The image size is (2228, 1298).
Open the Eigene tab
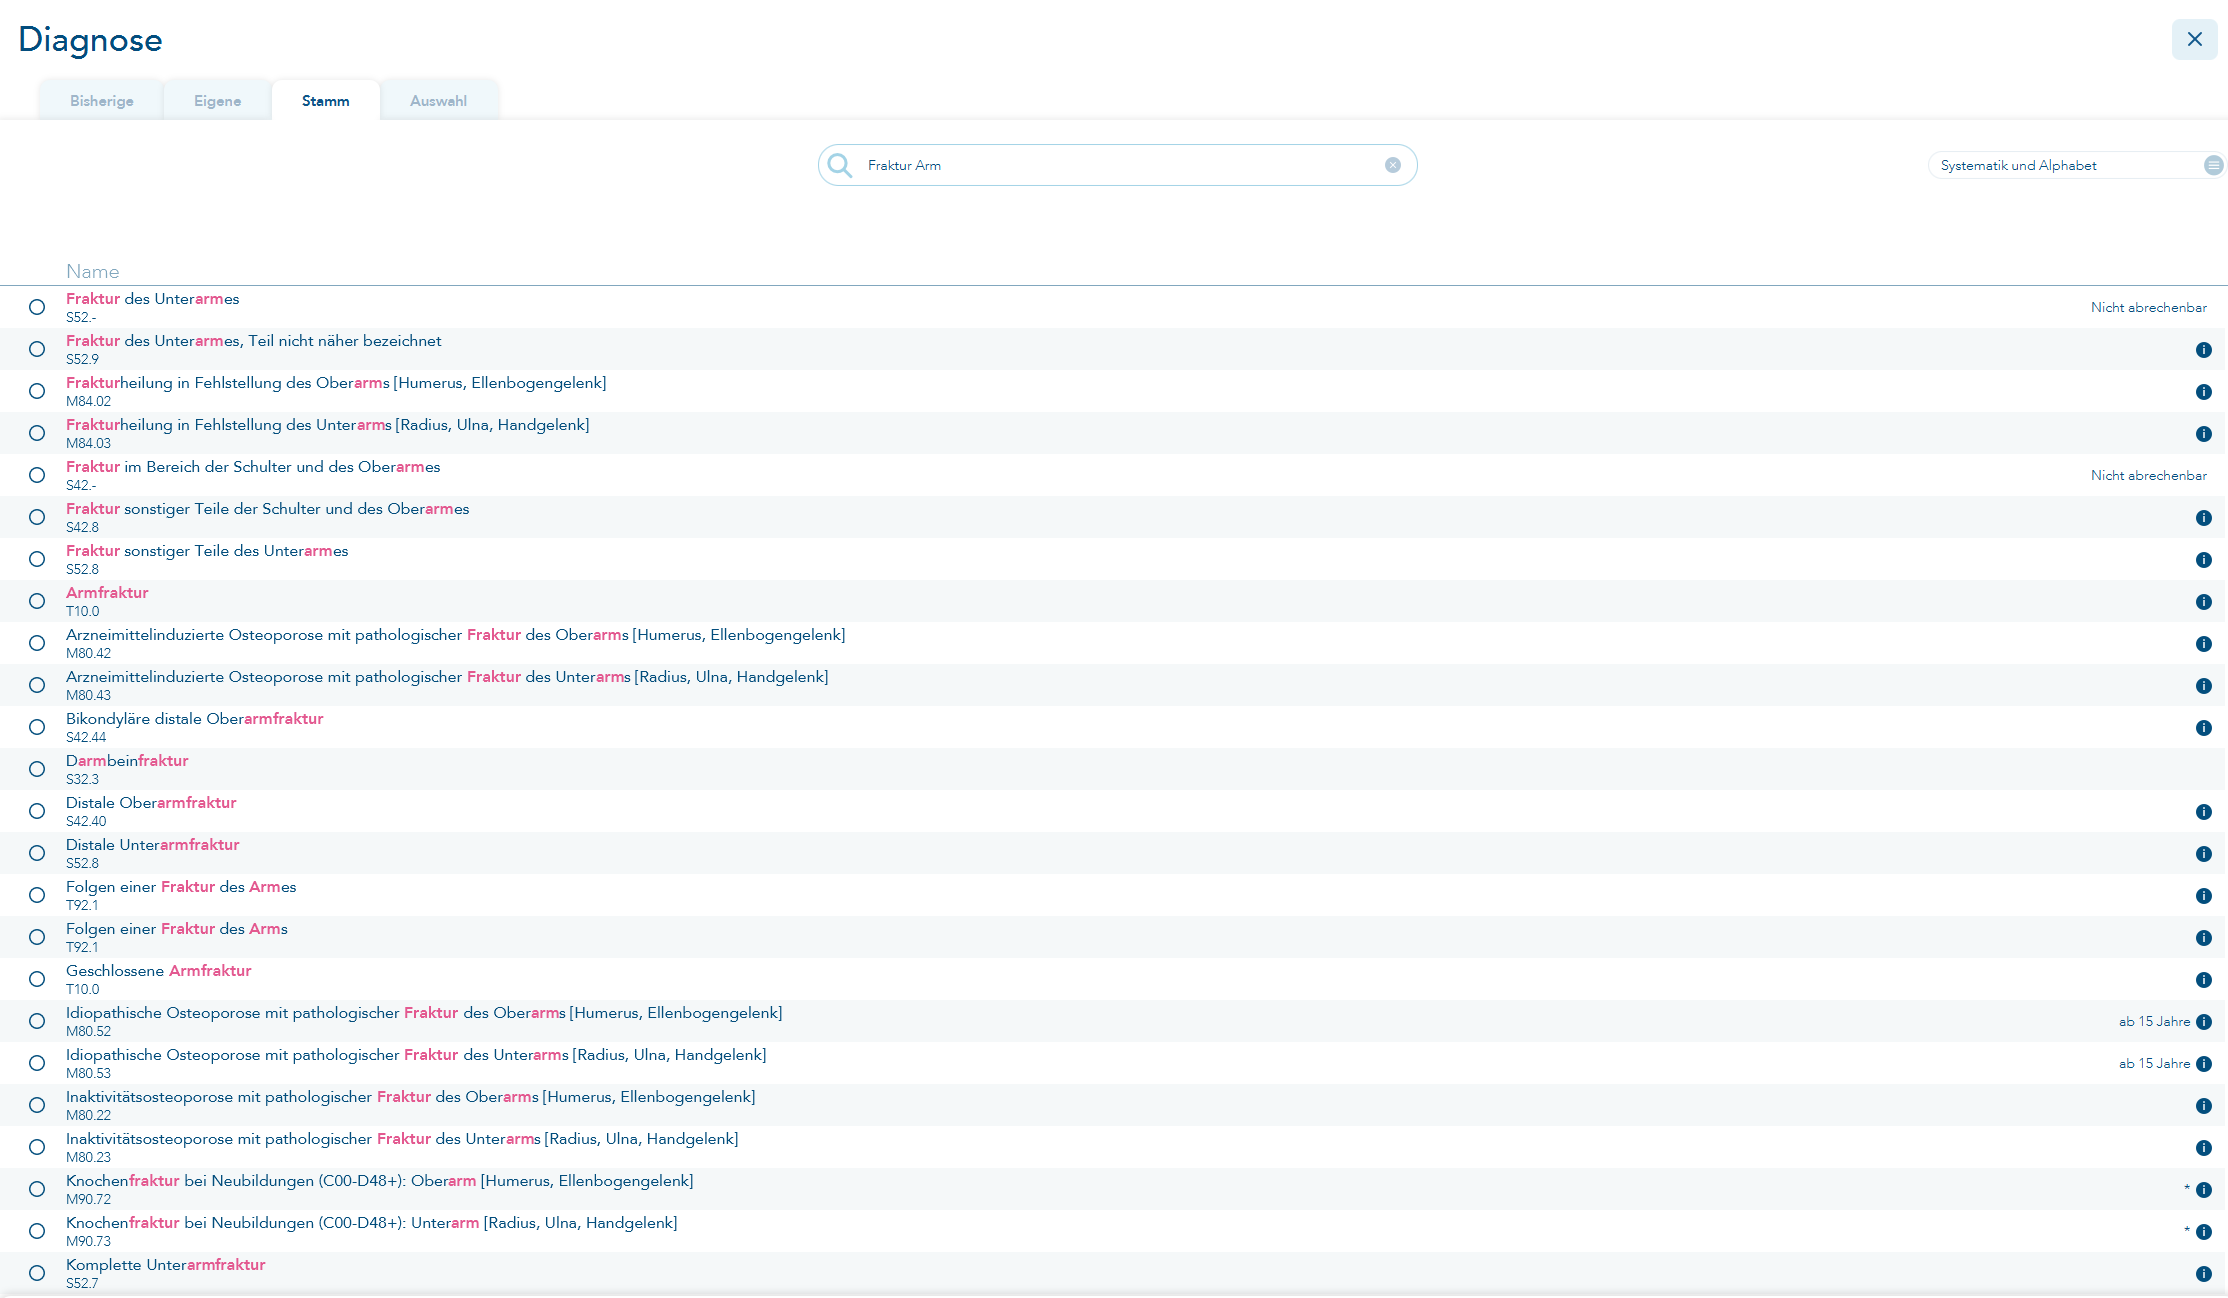[217, 101]
